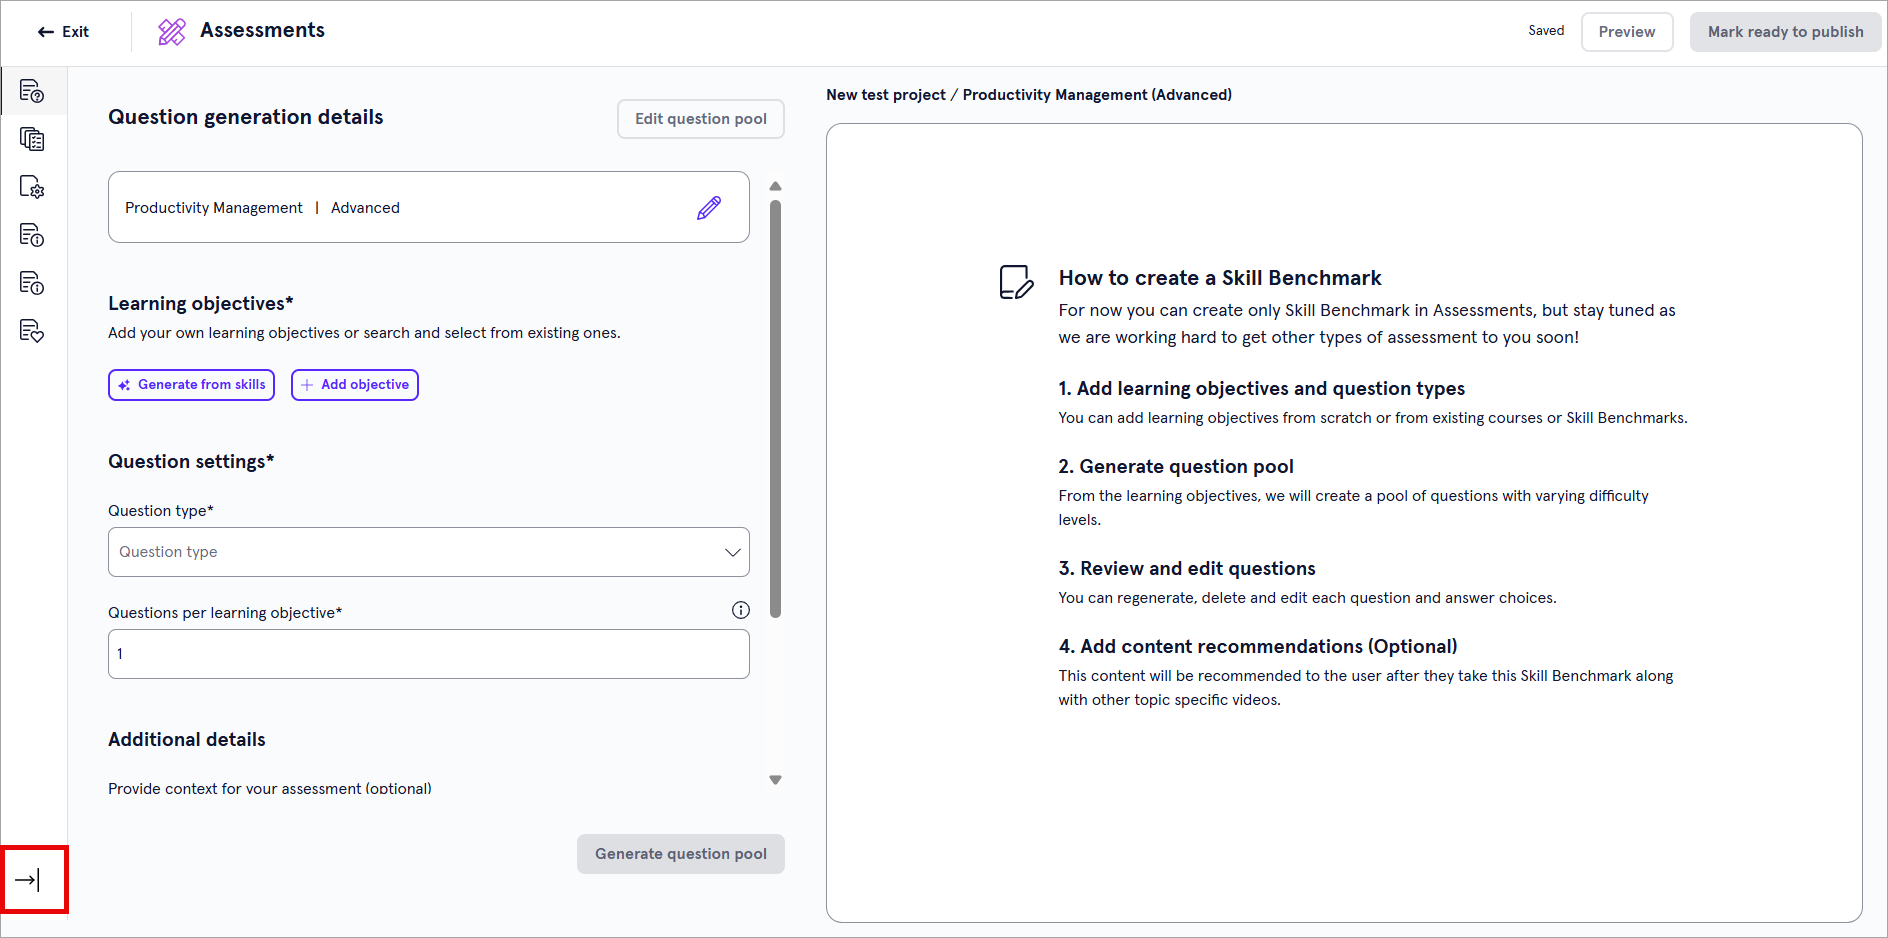Click the Assessments logo icon
The width and height of the screenshot is (1888, 938).
[x=172, y=32]
